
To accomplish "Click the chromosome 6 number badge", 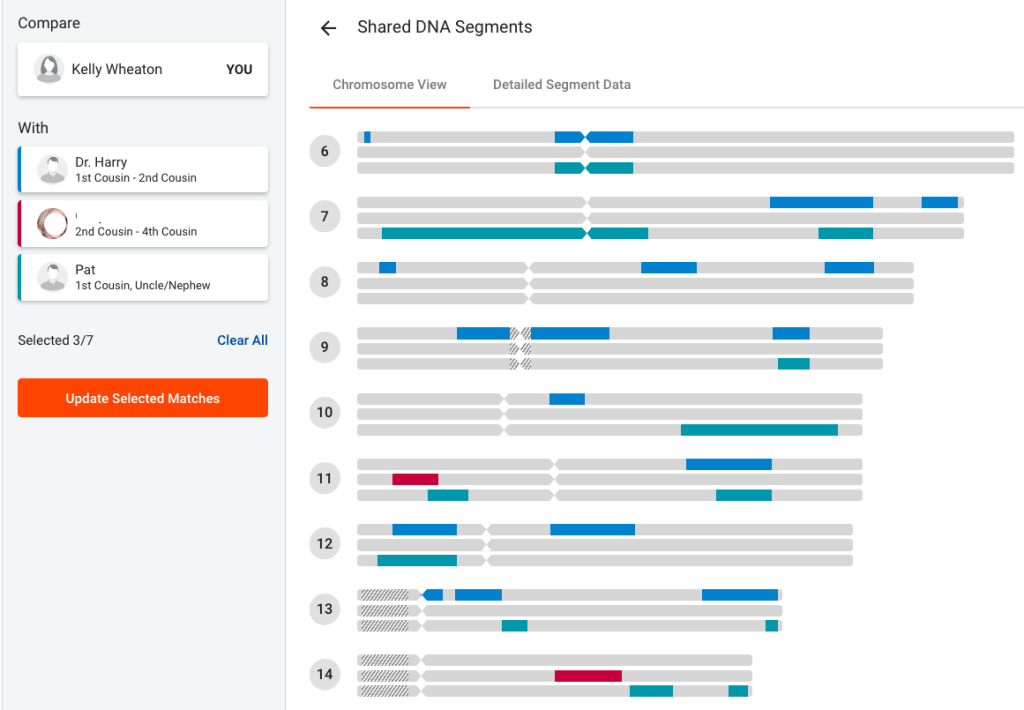I will [x=325, y=152].
